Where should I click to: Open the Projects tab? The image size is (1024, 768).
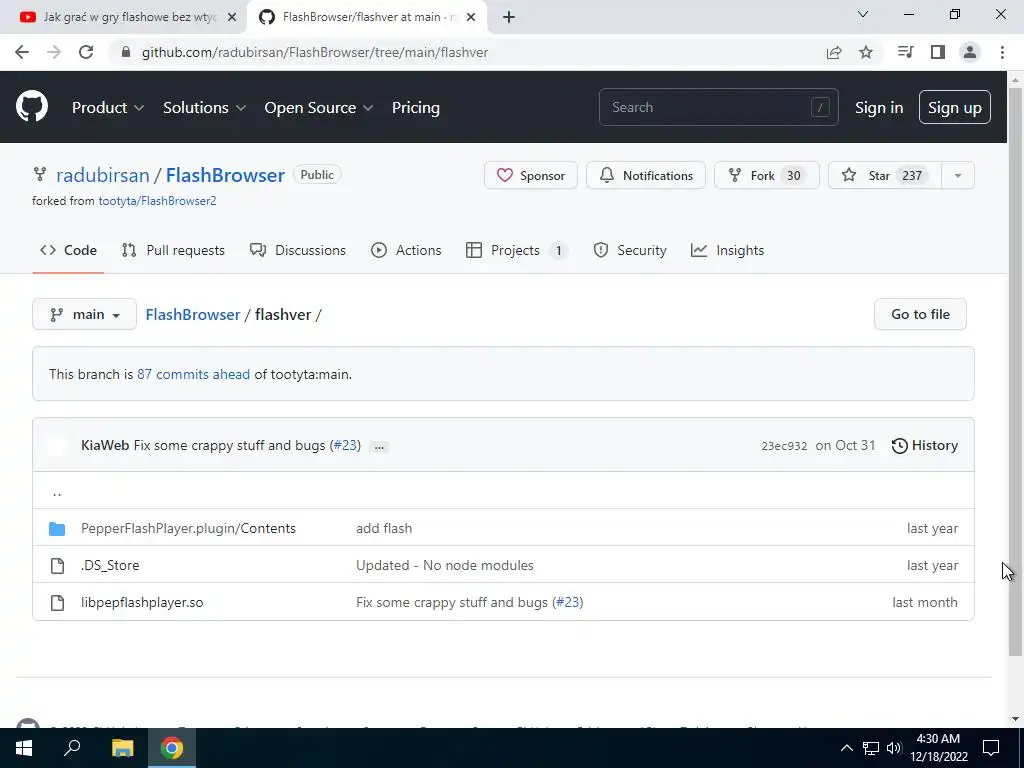point(516,250)
